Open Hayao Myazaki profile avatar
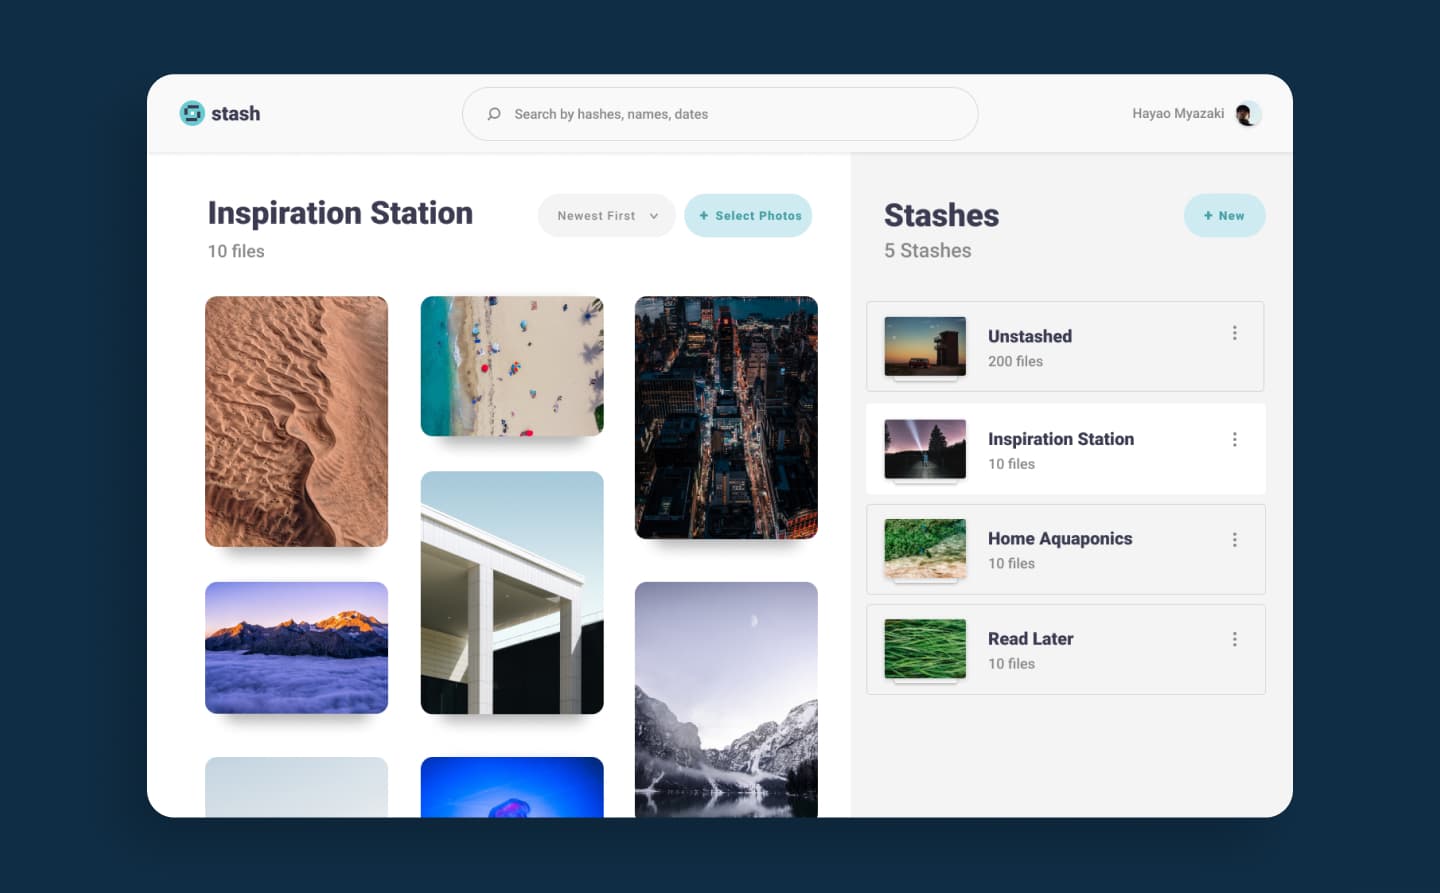The height and width of the screenshot is (893, 1440). click(1246, 114)
